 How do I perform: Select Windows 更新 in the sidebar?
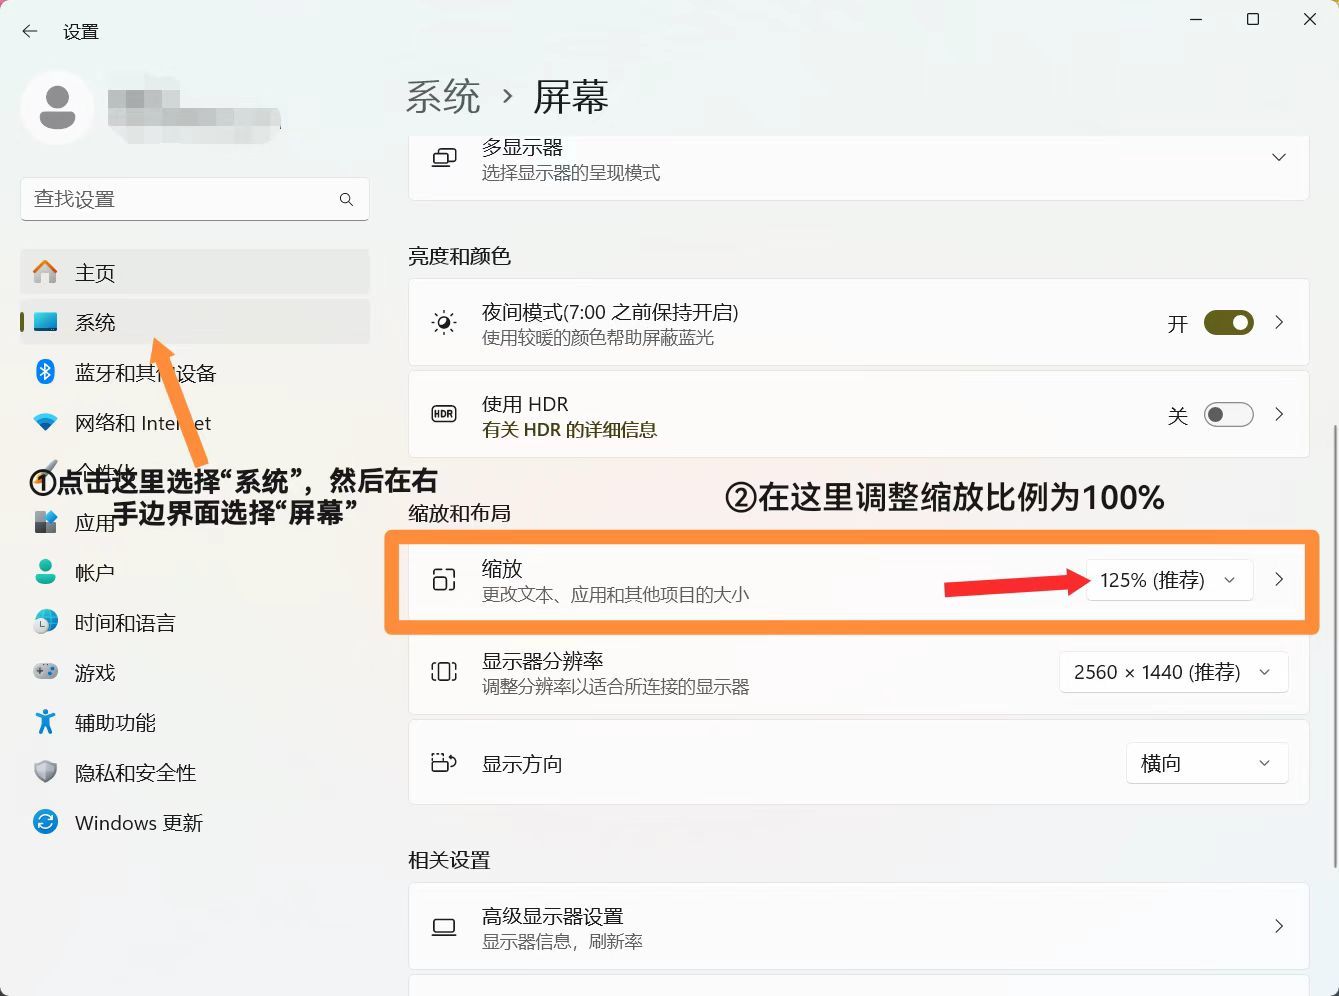pos(195,822)
